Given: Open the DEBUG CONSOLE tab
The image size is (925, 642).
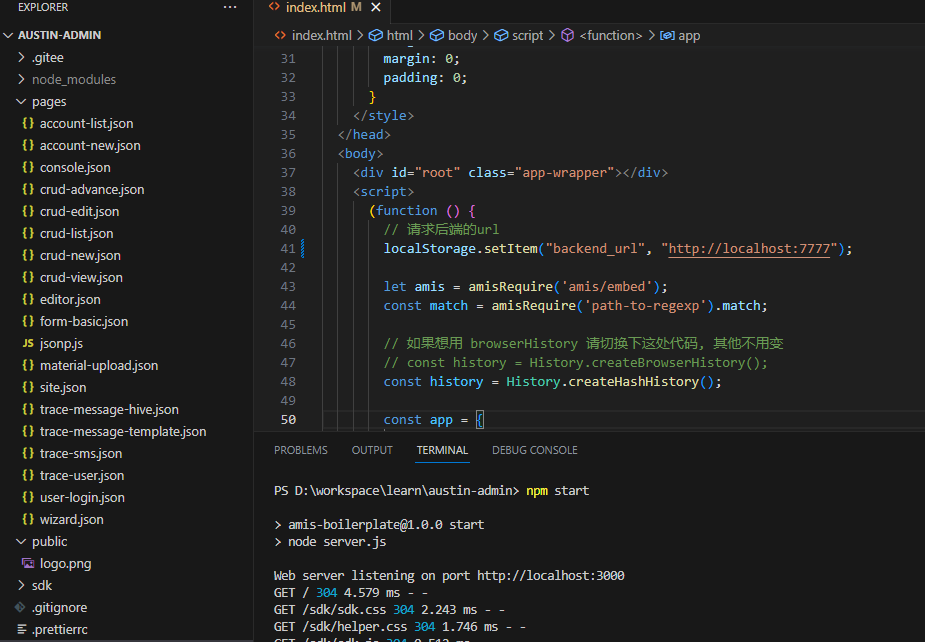Looking at the screenshot, I should (535, 450).
